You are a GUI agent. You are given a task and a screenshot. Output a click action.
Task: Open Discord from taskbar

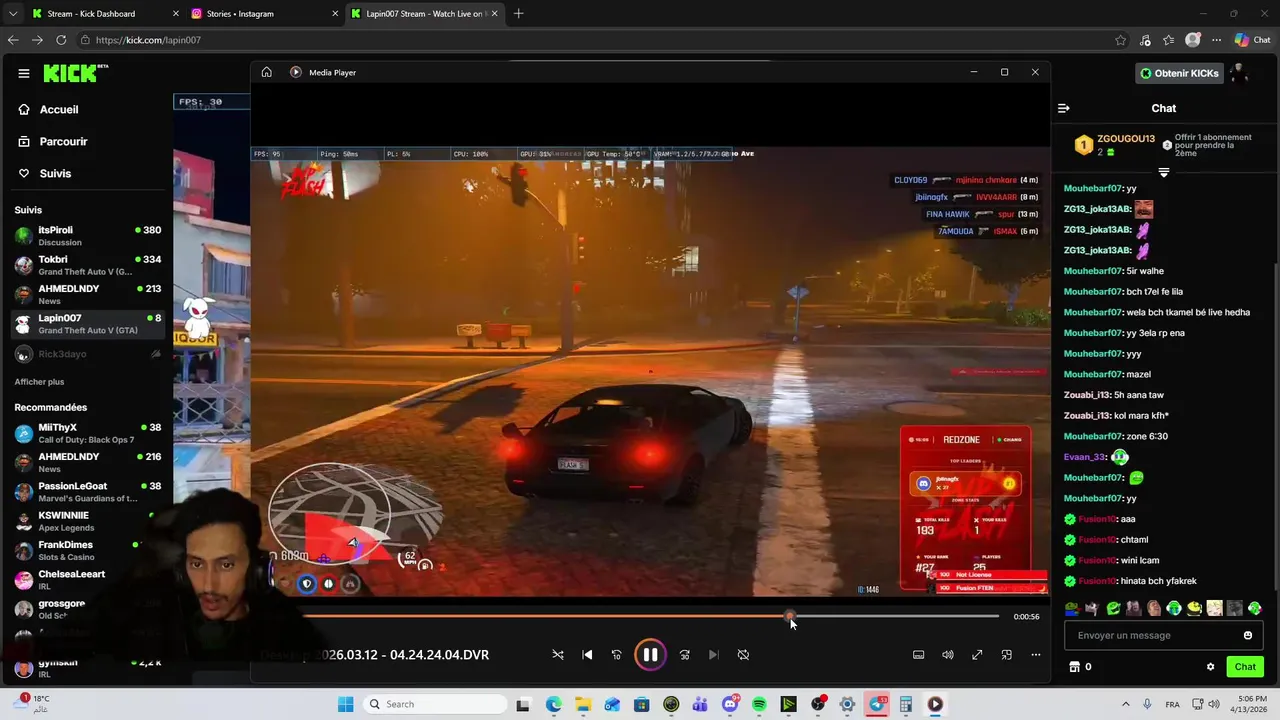point(730,705)
